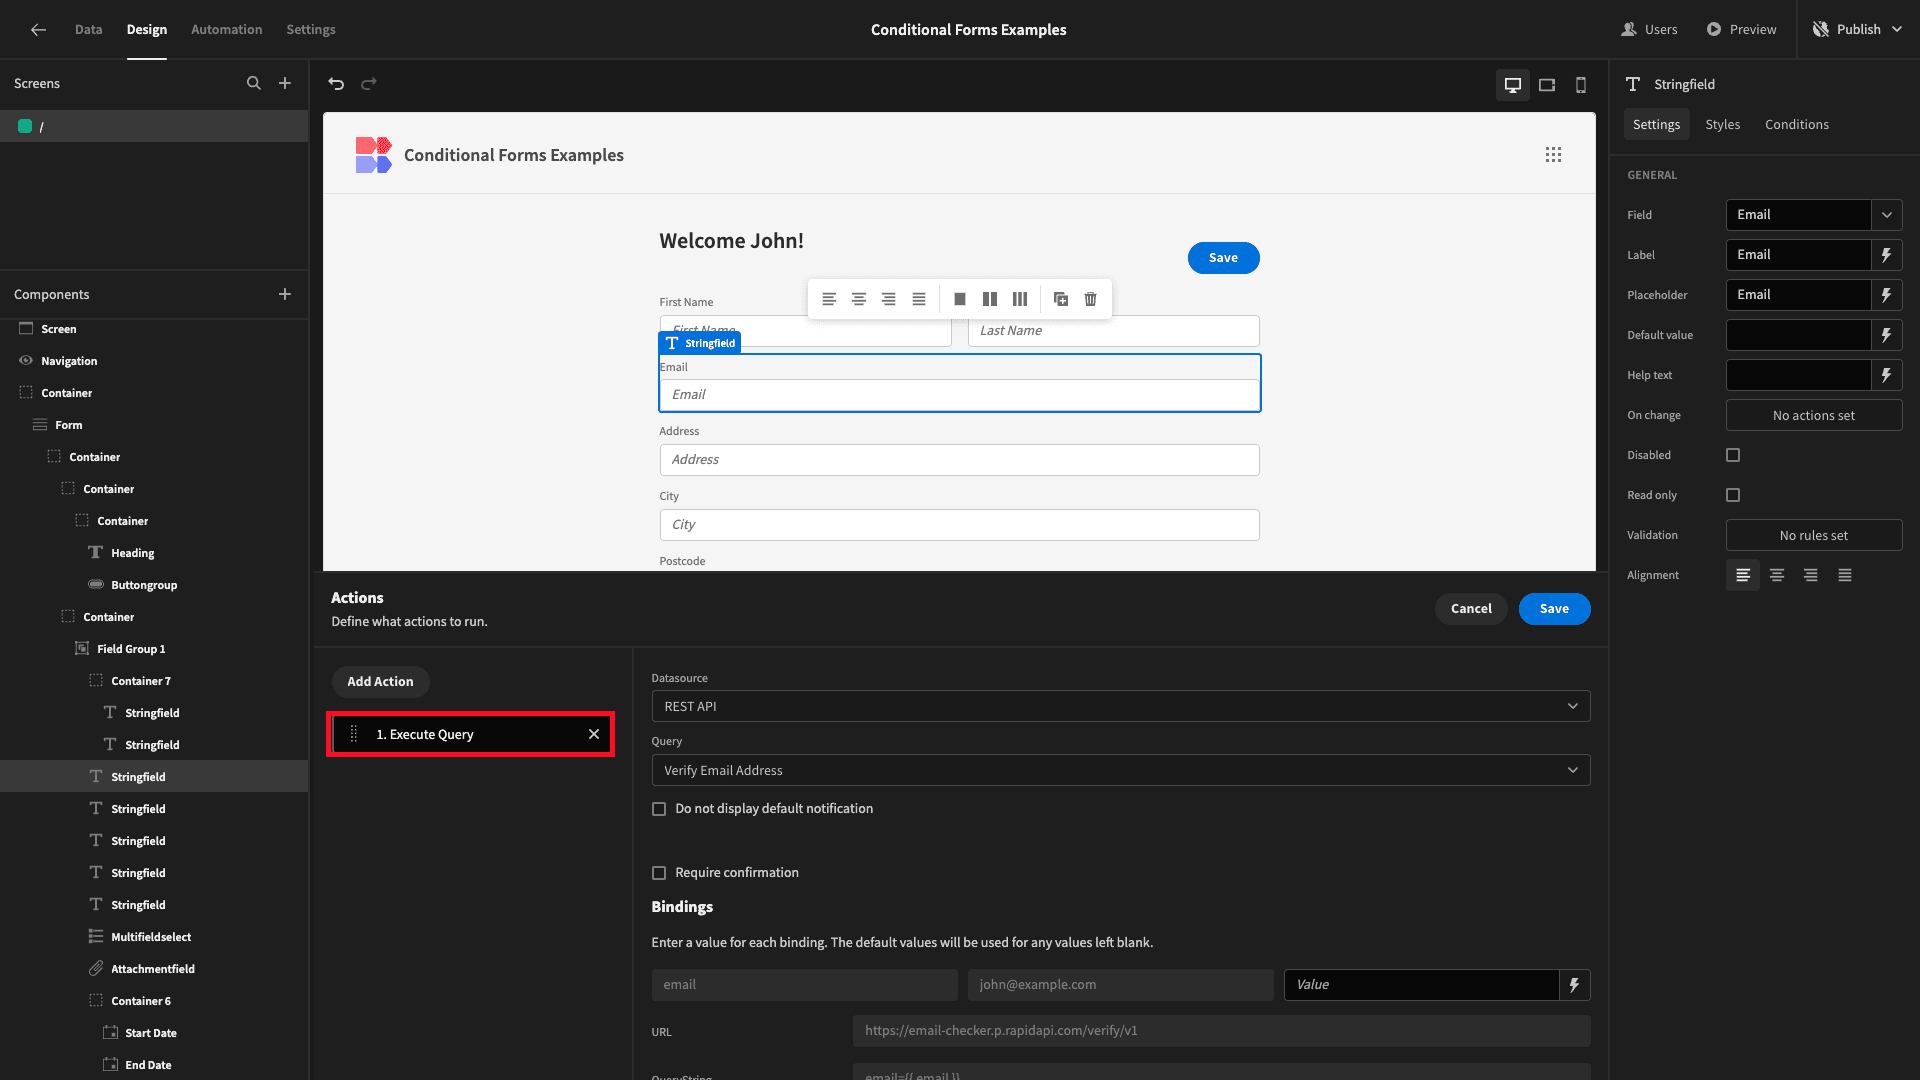1920x1080 pixels.
Task: Select Container 7 in component tree
Action: pyautogui.click(x=141, y=681)
